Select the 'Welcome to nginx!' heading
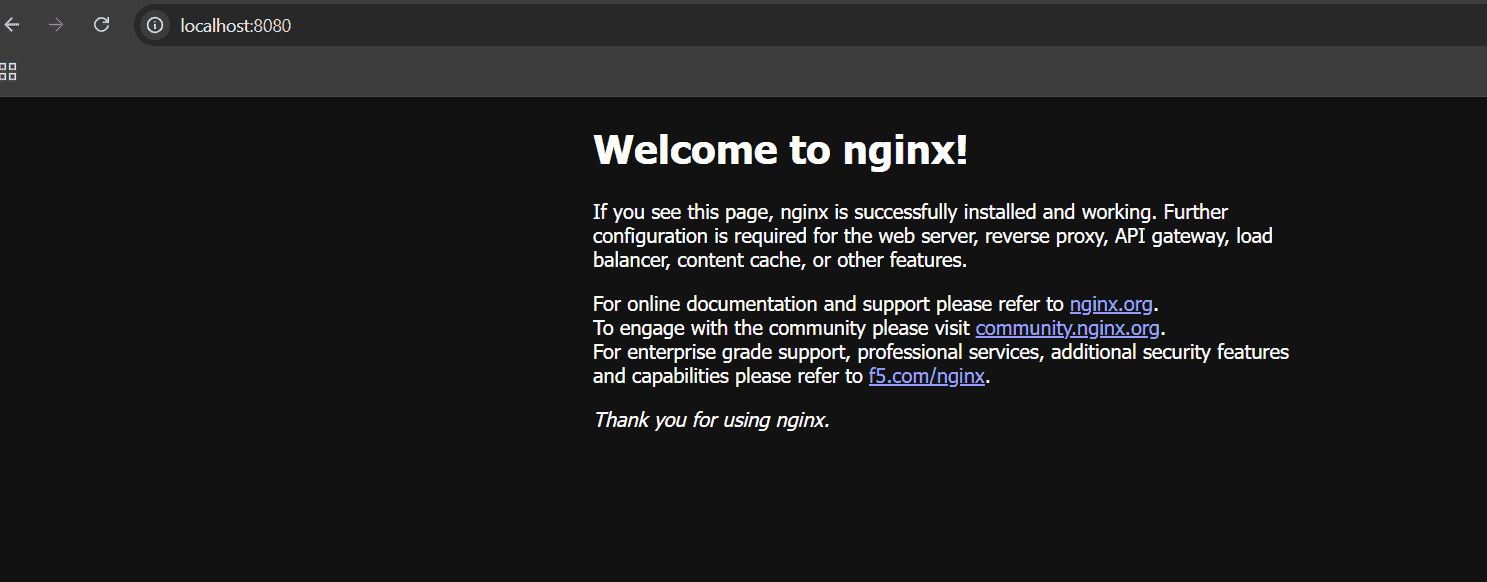Screen dimensions: 1487x582 tap(781, 150)
